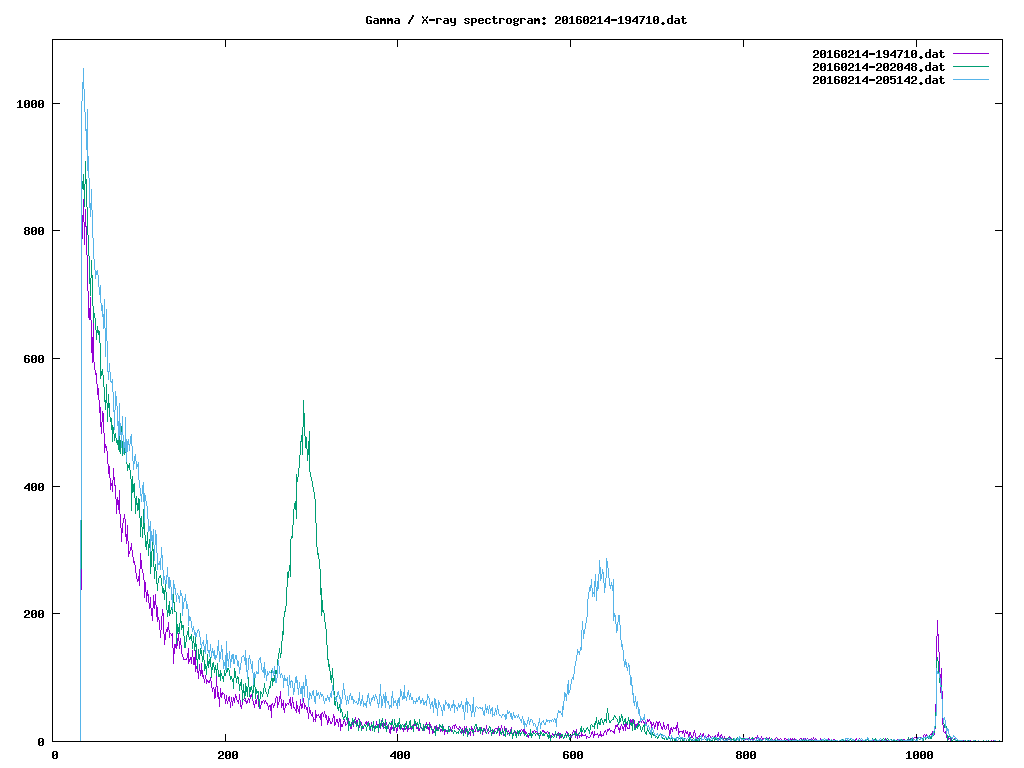Click the blue legend line sample

970,80
